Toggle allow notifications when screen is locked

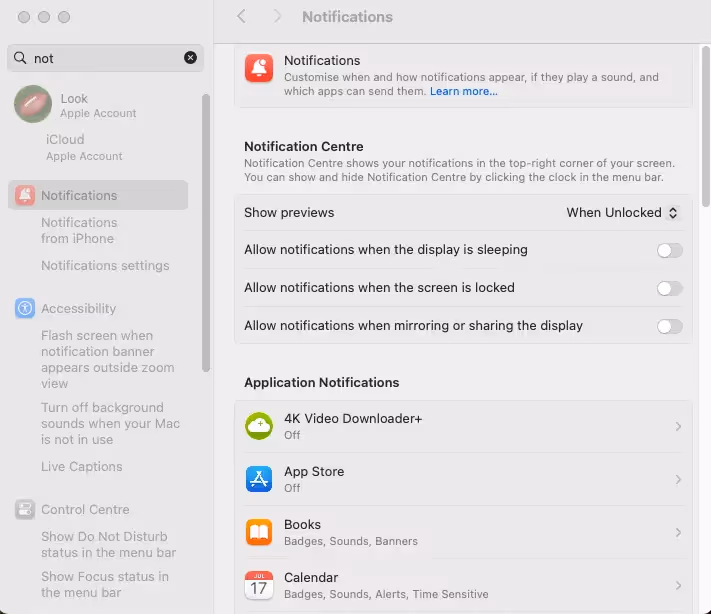pyautogui.click(x=670, y=288)
